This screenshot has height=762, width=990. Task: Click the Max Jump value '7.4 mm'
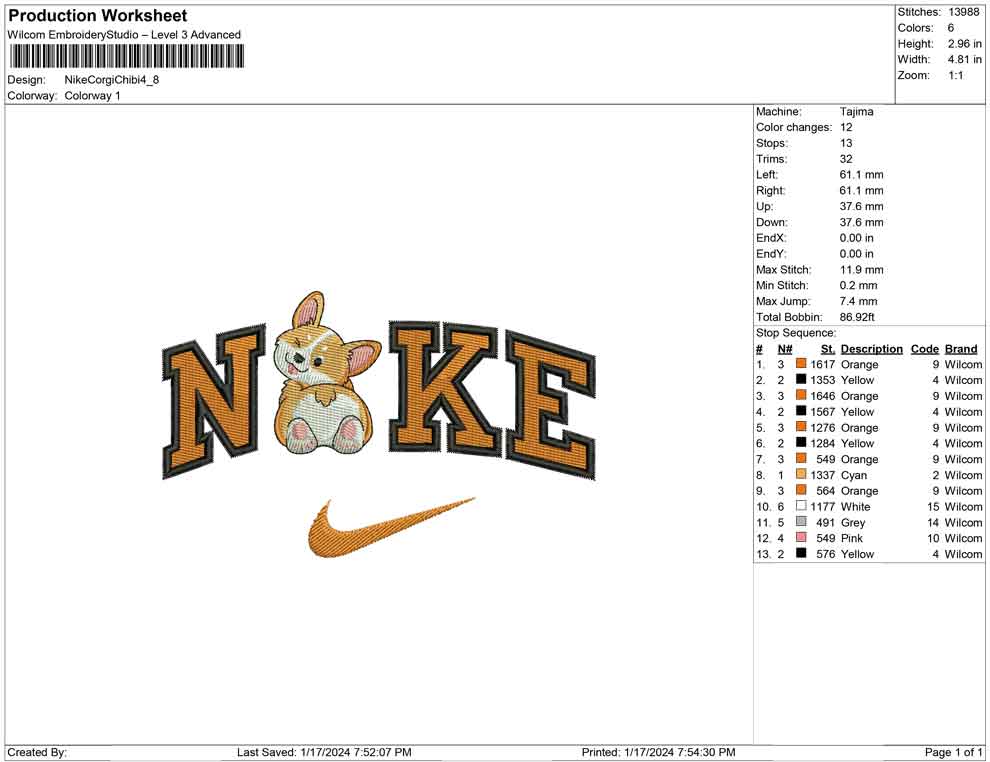coord(859,301)
